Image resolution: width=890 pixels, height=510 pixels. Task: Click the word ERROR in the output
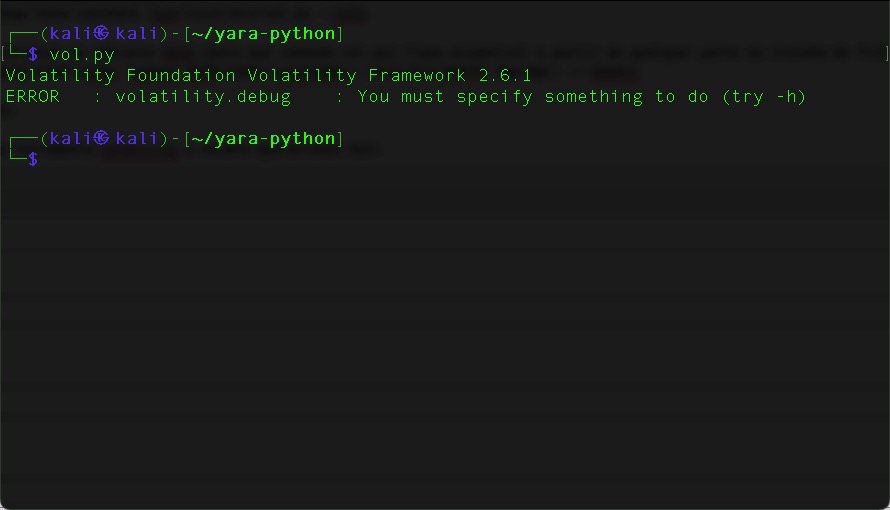tap(32, 97)
